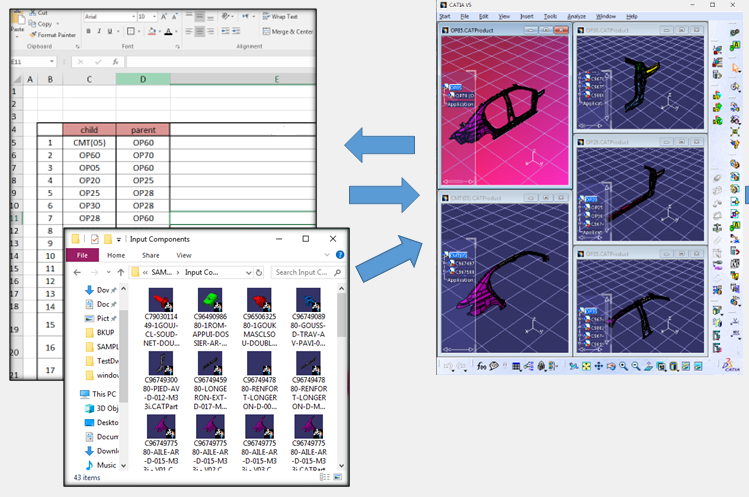Click chain-link icon atop CATIA right toolbar

point(735,33)
